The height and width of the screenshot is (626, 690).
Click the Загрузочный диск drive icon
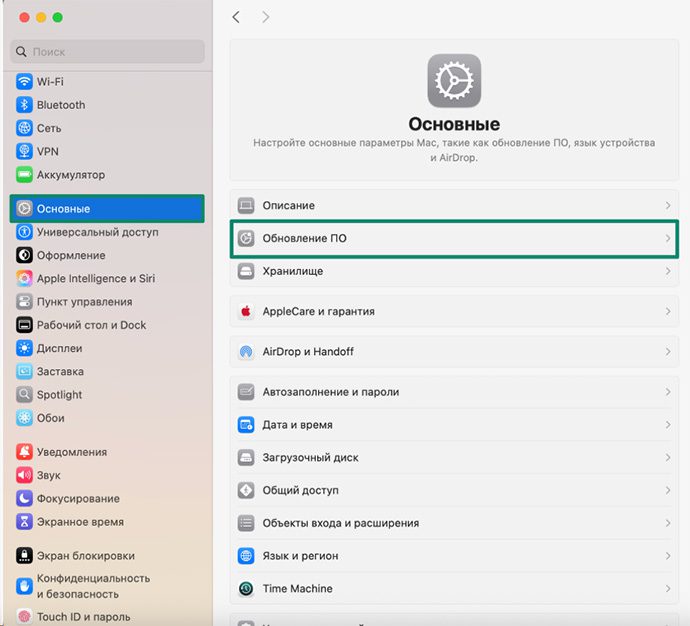click(x=246, y=458)
